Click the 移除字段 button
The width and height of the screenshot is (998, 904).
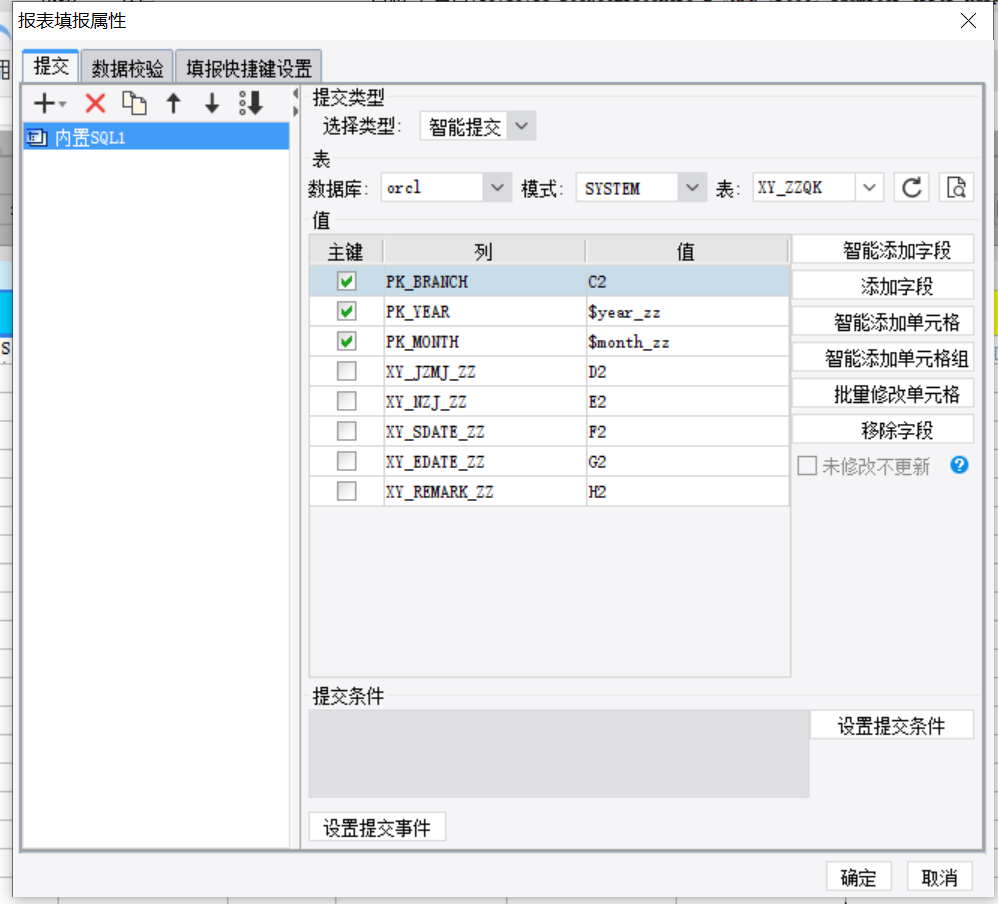(883, 430)
